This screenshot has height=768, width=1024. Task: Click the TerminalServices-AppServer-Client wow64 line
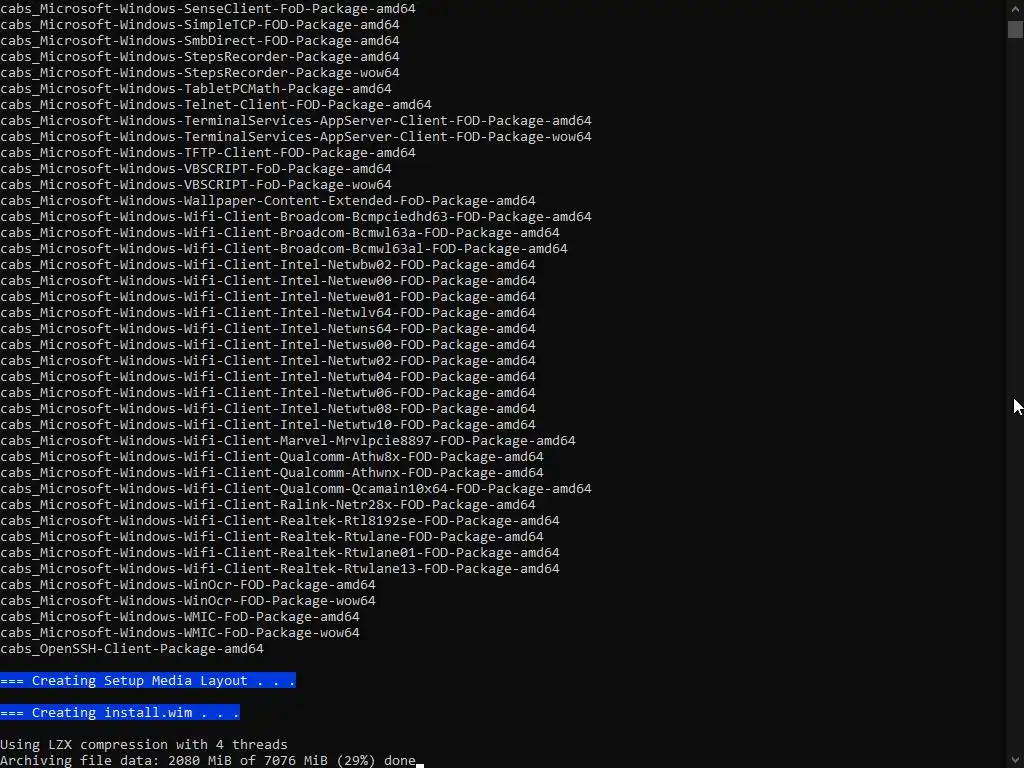tap(296, 136)
